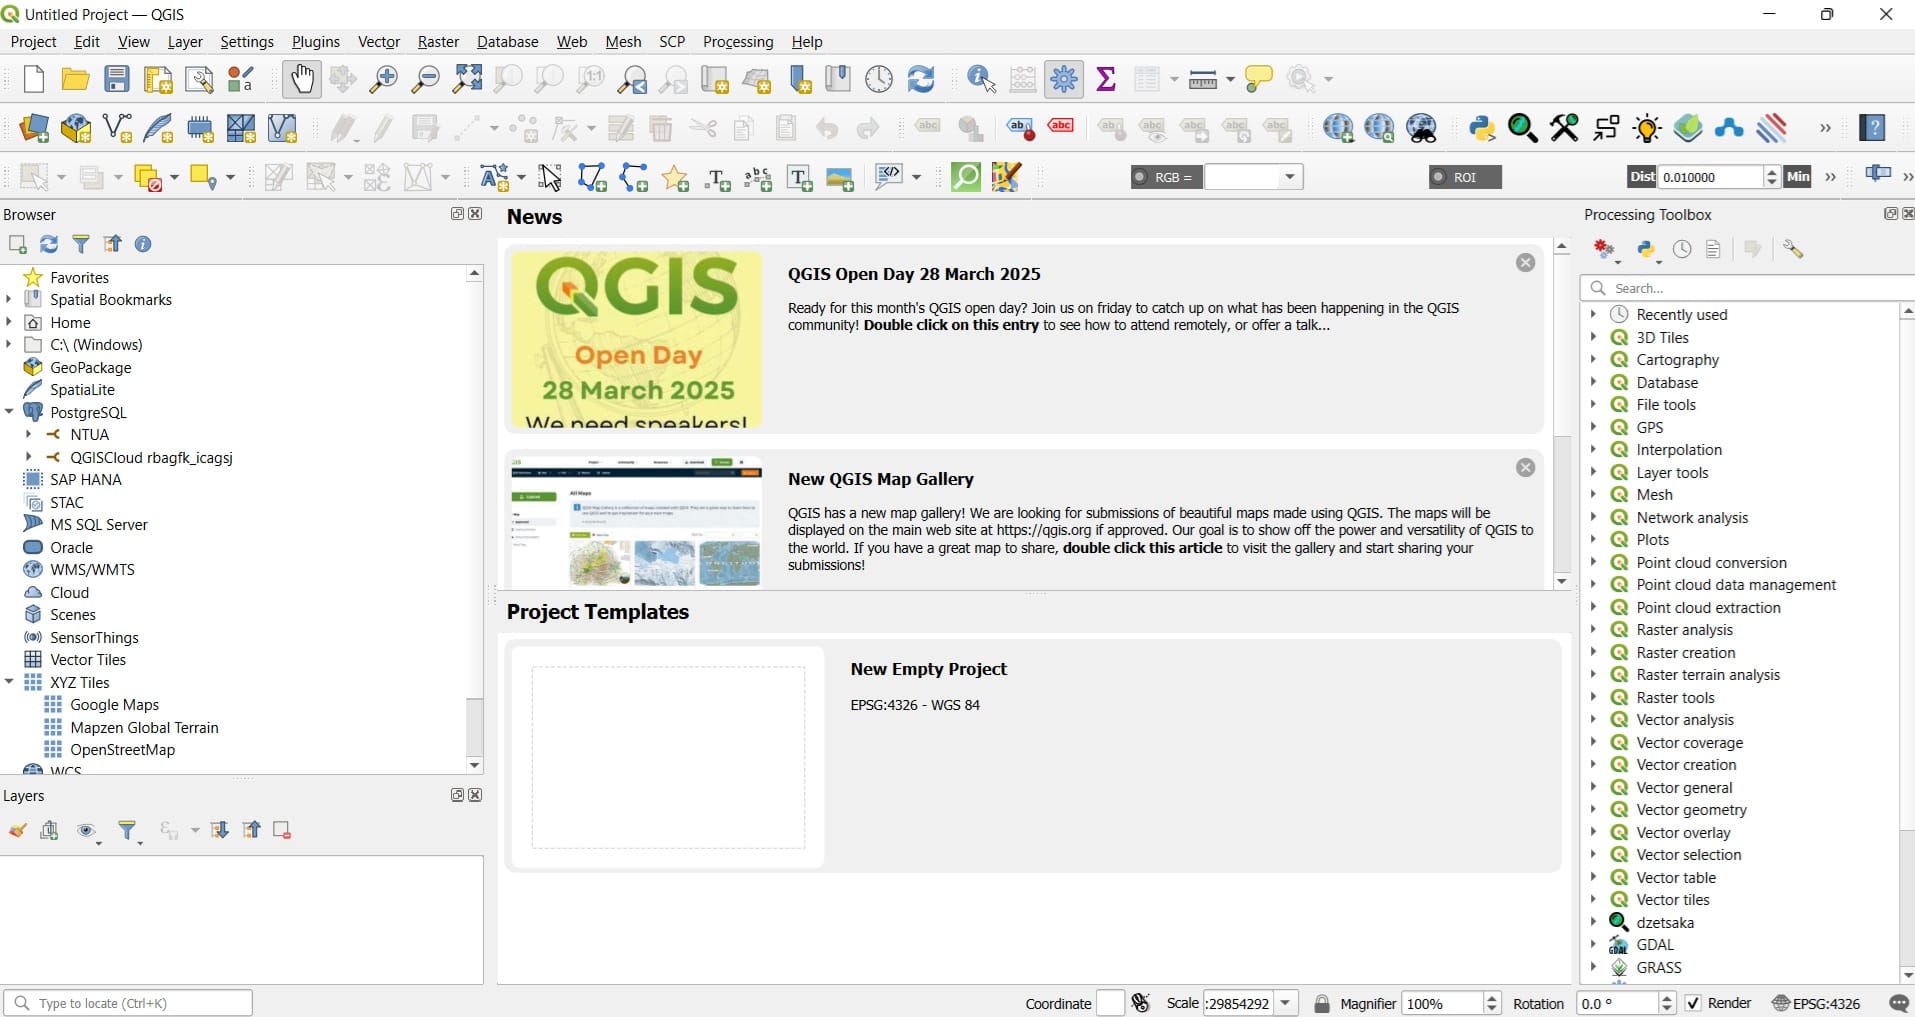
Task: Open the Project menu
Action: (33, 42)
